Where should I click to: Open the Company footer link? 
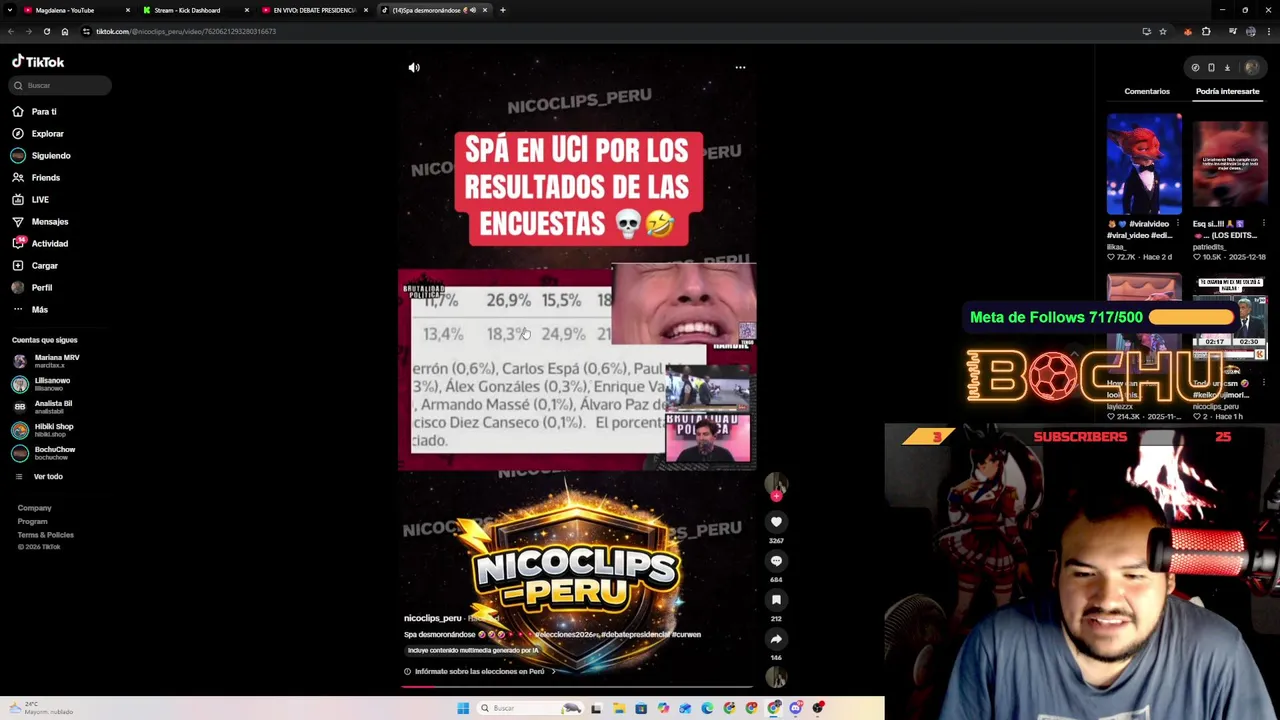coord(34,508)
